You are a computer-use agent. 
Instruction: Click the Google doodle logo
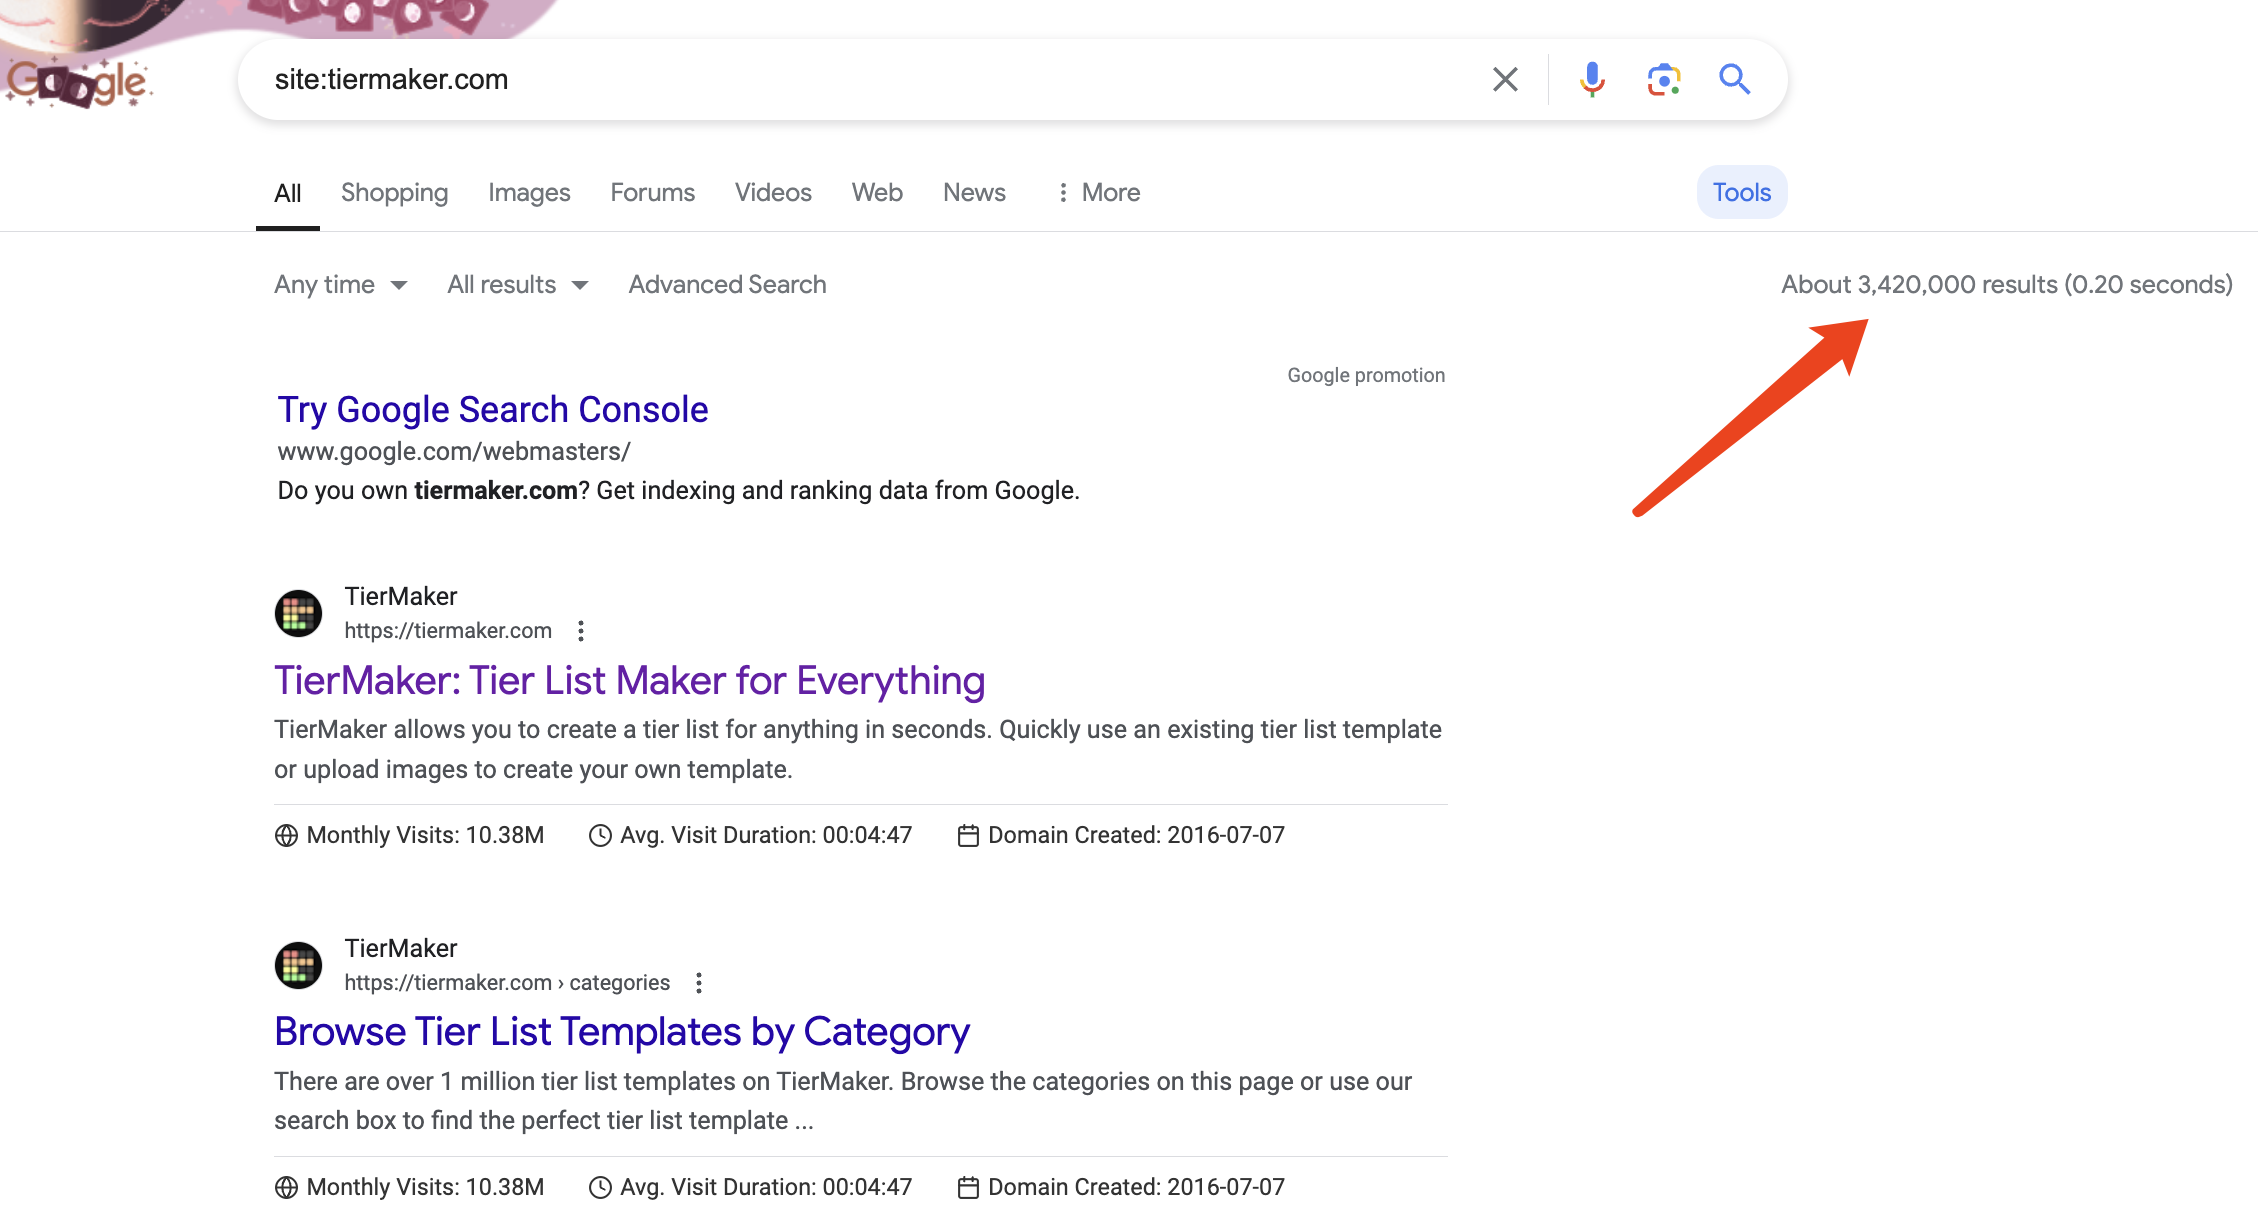click(x=78, y=82)
